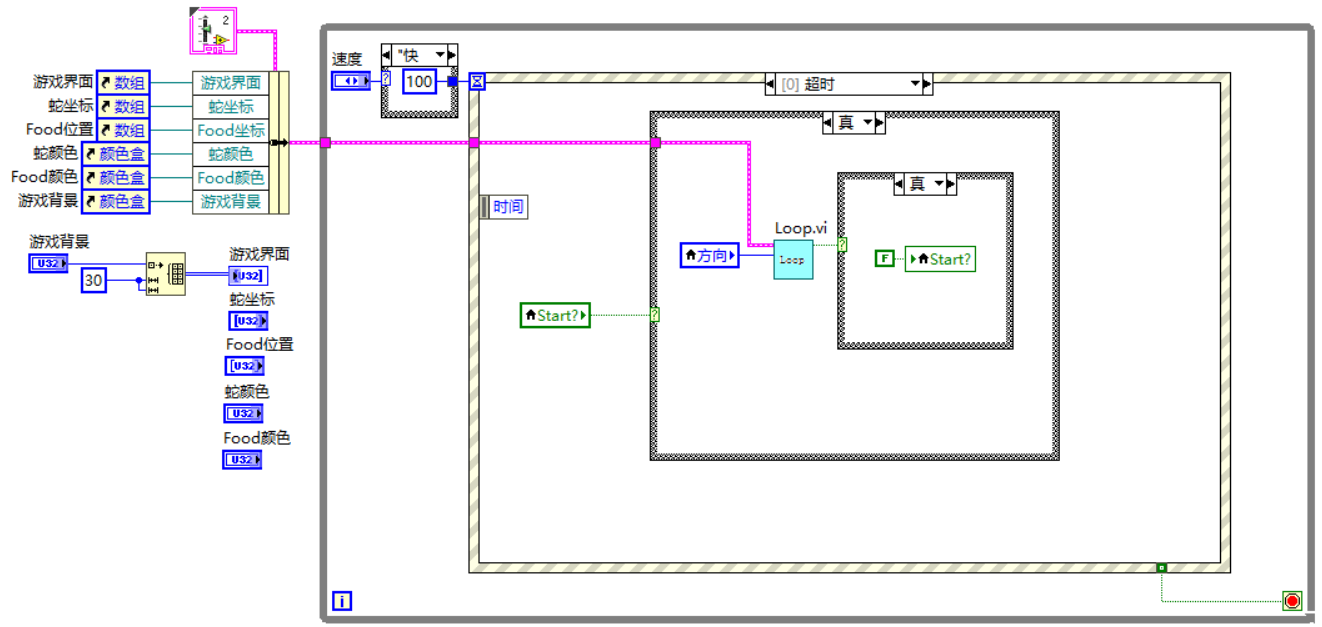This screenshot has width=1322, height=627.
Task: Select the 游戏背景 U32 control terminal
Action: [x=49, y=263]
